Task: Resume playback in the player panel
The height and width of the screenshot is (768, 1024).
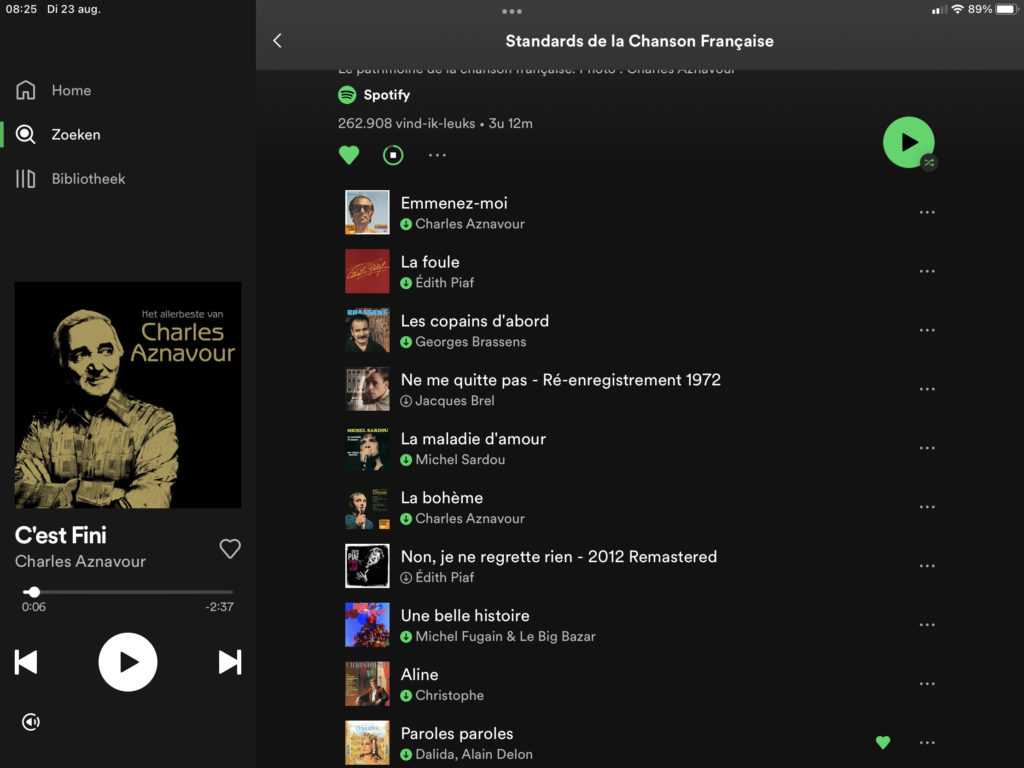Action: [x=128, y=662]
